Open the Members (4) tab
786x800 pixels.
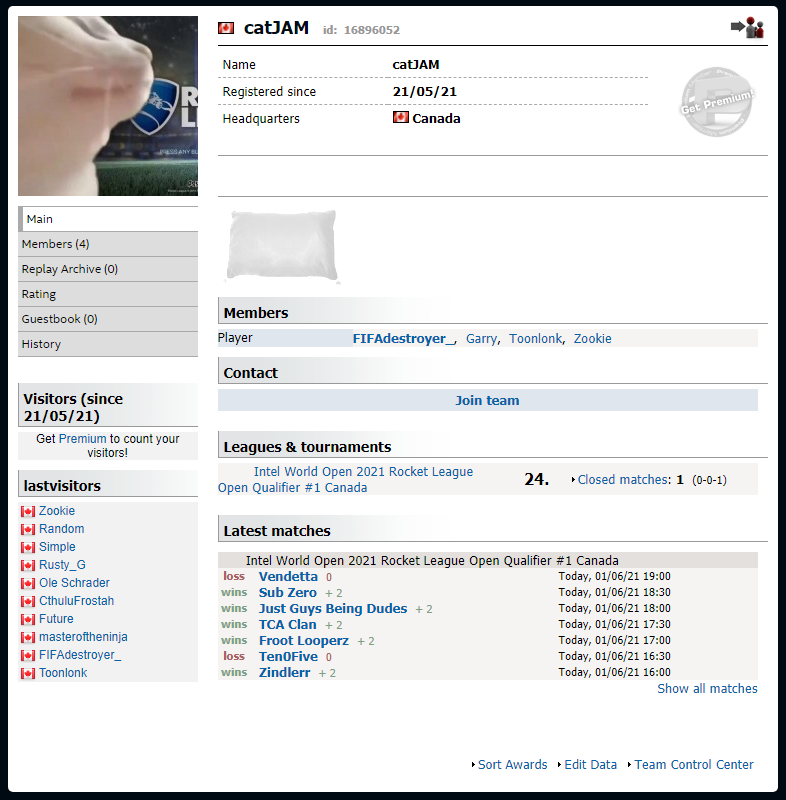tap(108, 244)
